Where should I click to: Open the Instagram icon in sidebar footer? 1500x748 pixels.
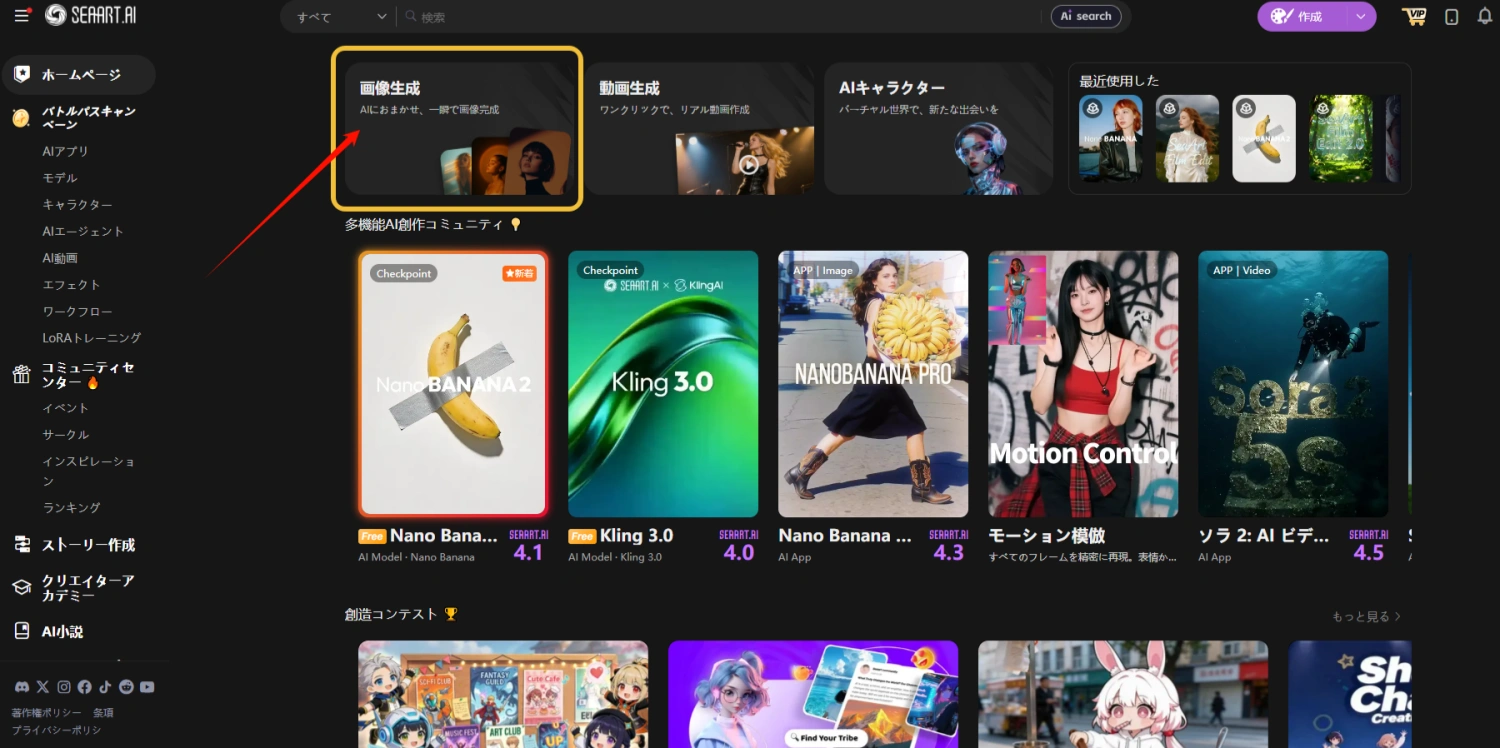[x=64, y=687]
